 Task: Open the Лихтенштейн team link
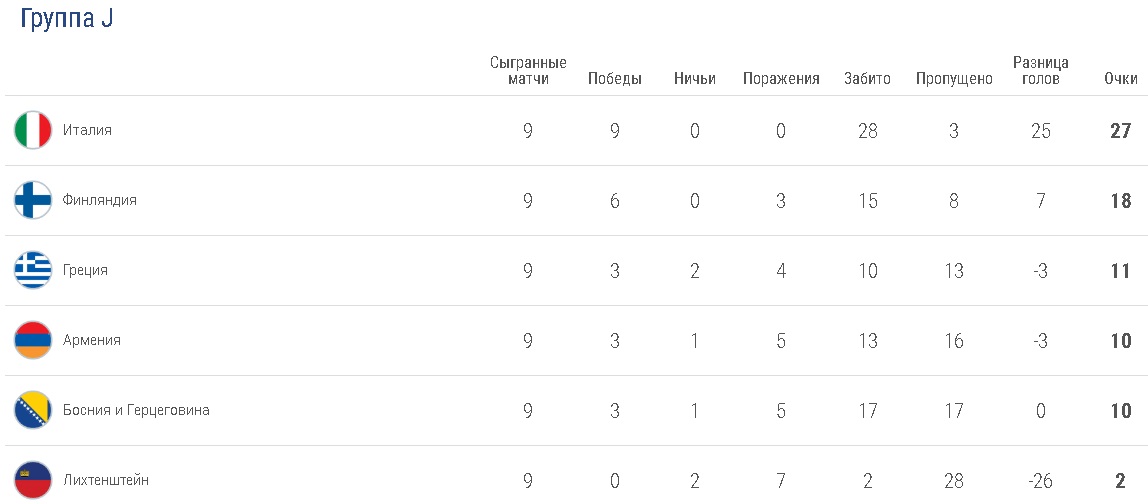[x=105, y=480]
